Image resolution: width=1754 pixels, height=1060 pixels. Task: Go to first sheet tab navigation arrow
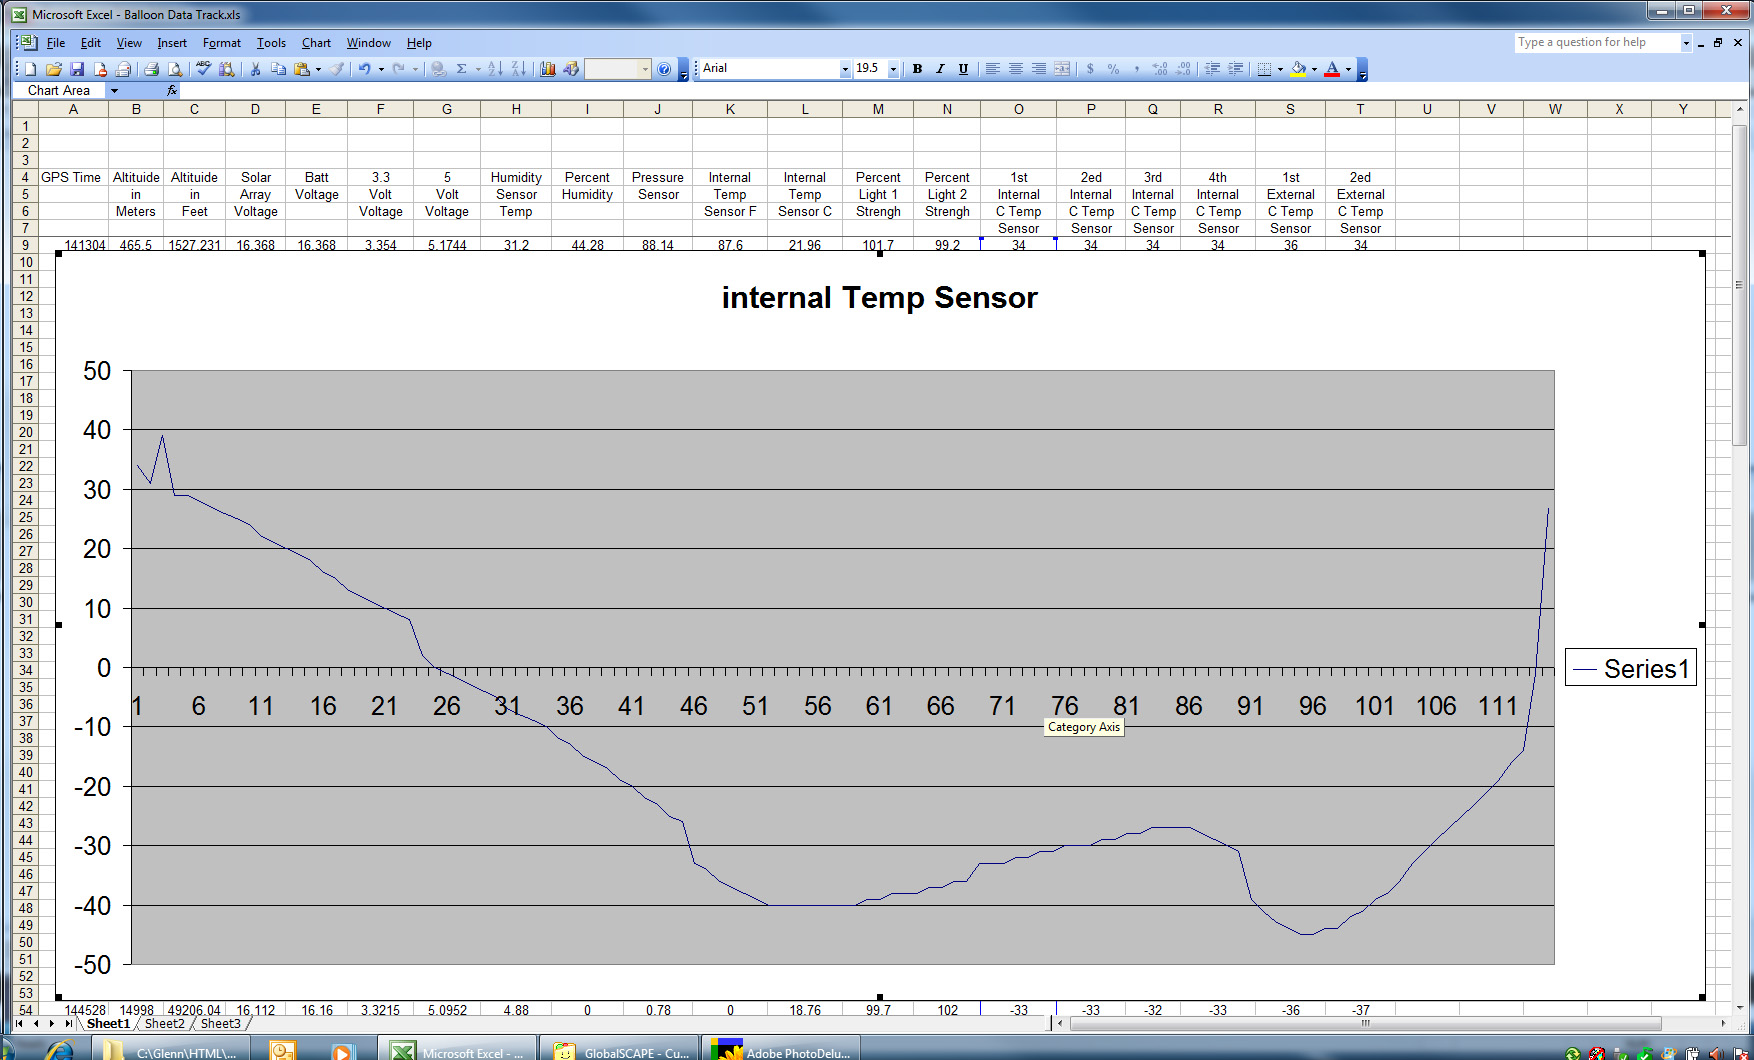pyautogui.click(x=19, y=1024)
